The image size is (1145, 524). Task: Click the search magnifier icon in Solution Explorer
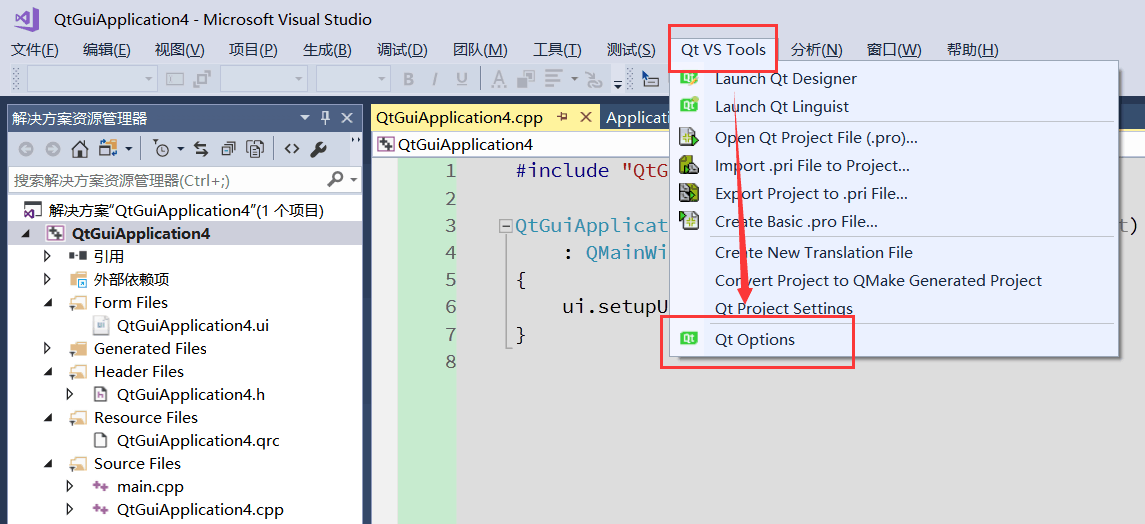click(335, 179)
